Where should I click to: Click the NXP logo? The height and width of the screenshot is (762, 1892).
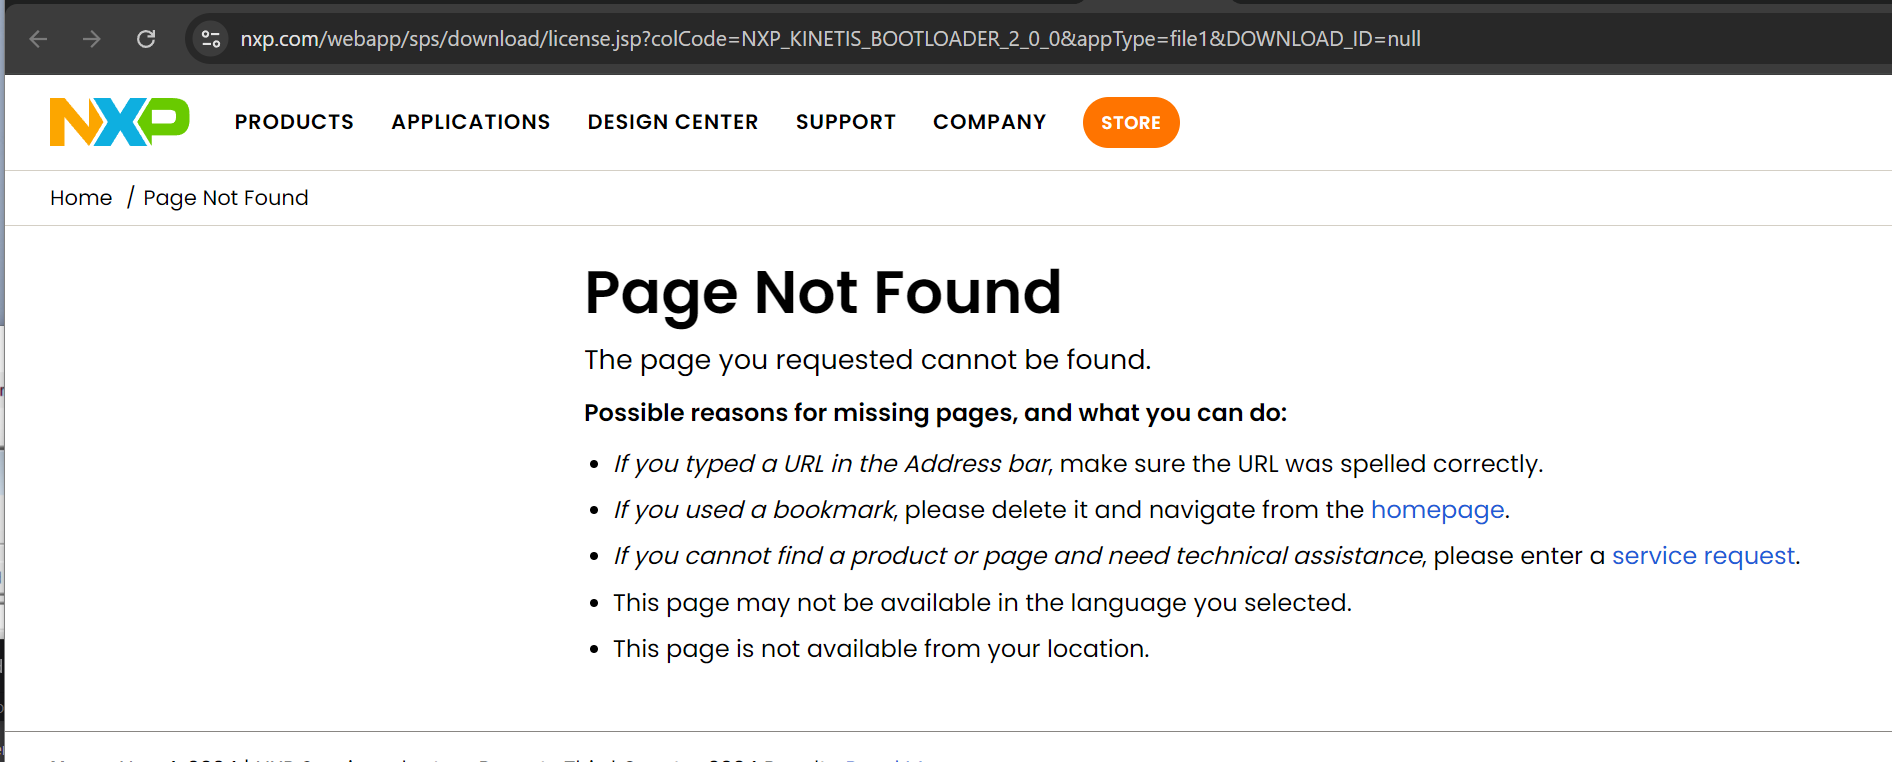[x=119, y=122]
